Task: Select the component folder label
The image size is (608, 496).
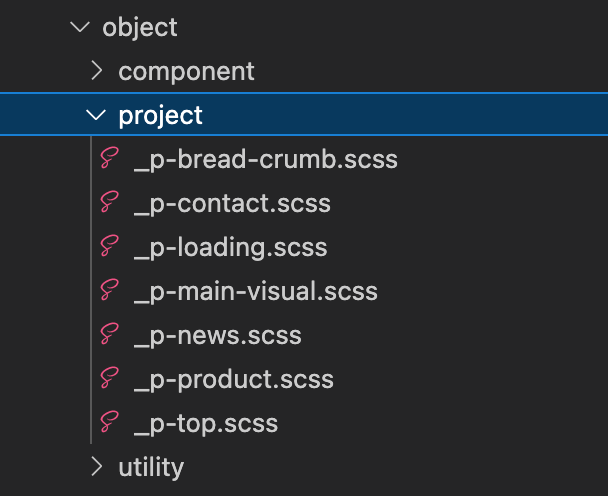Action: pos(186,72)
